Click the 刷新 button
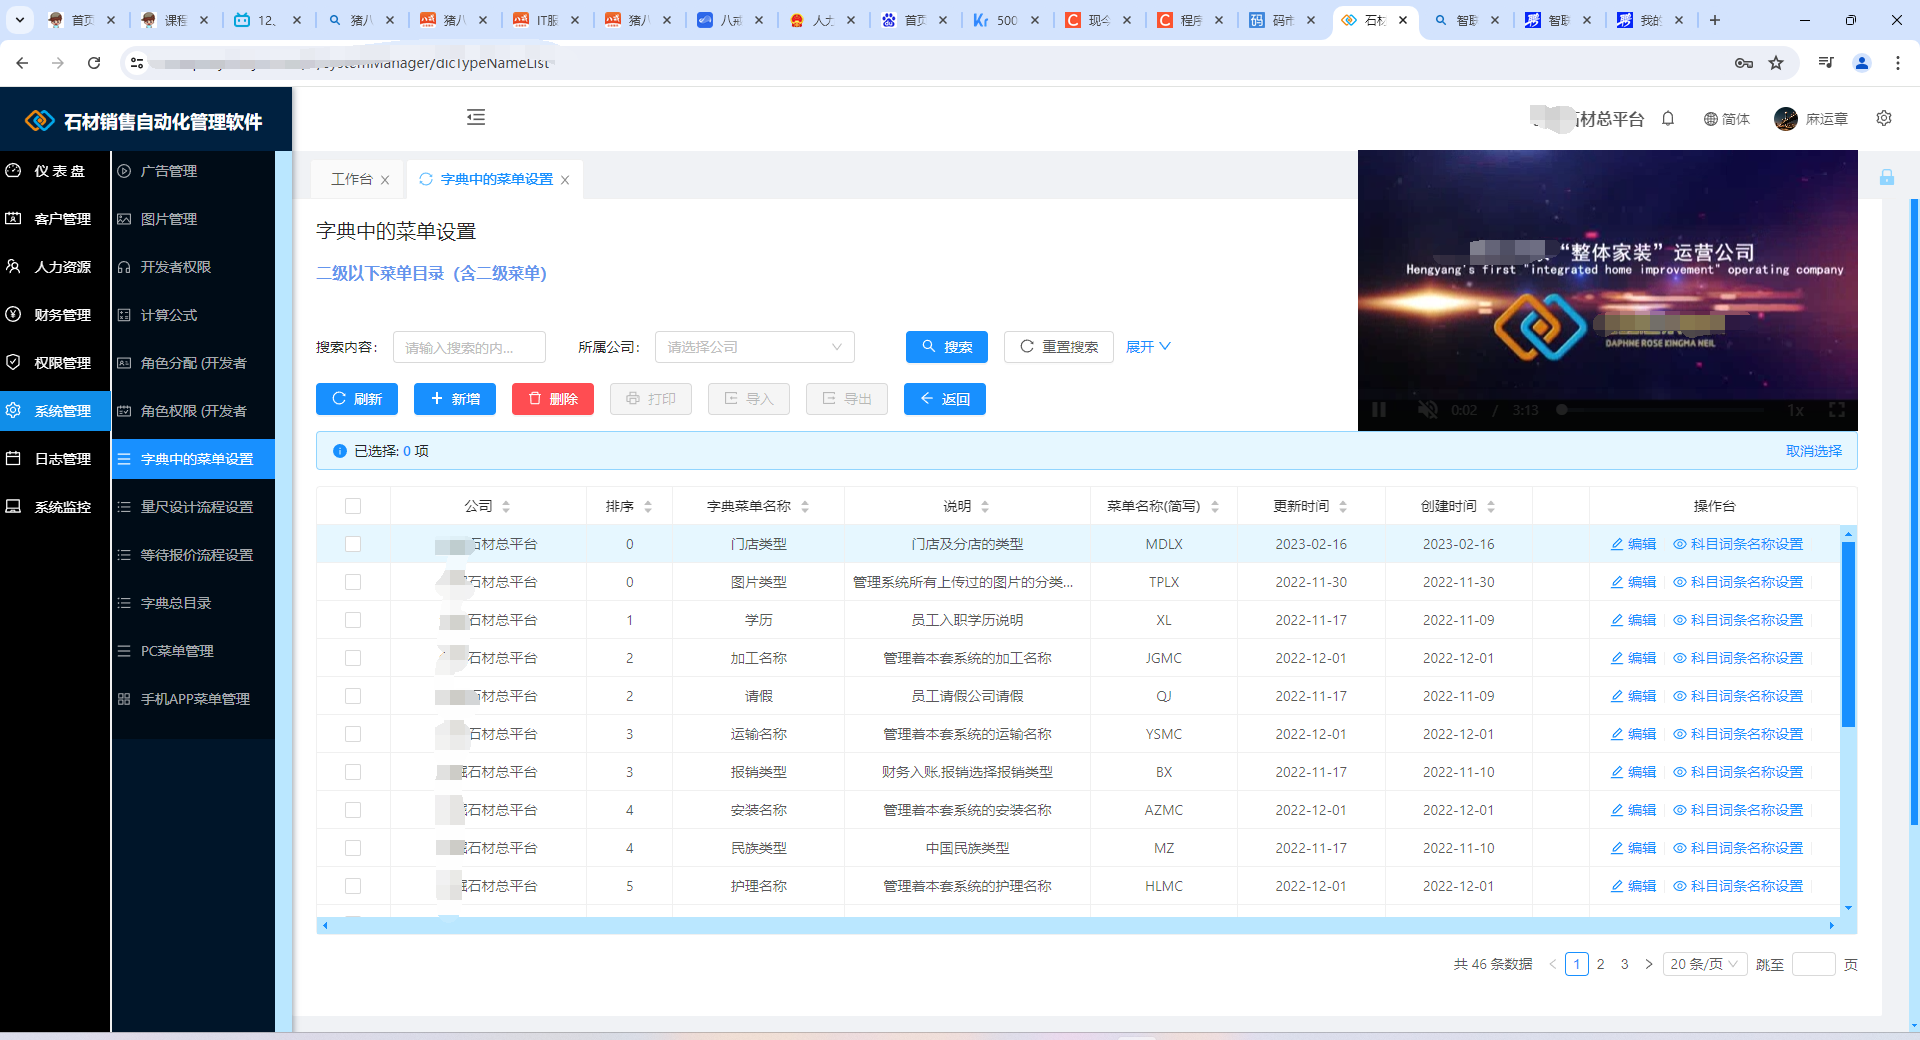 pos(357,399)
